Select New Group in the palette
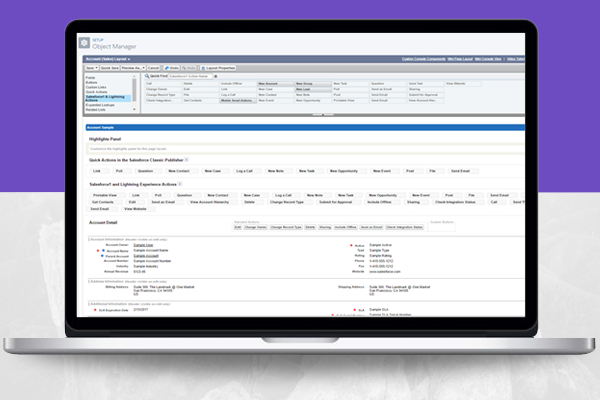The image size is (600, 400). 313,83
